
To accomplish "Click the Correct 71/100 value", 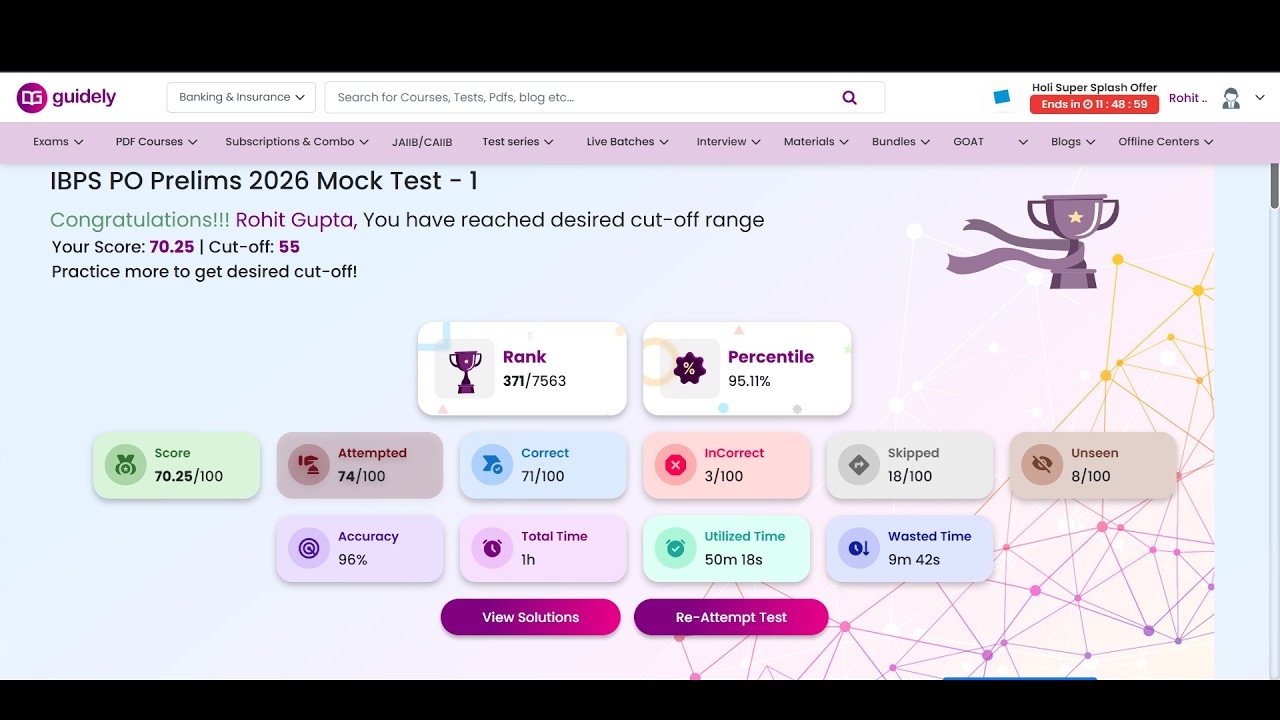I will (x=543, y=476).
